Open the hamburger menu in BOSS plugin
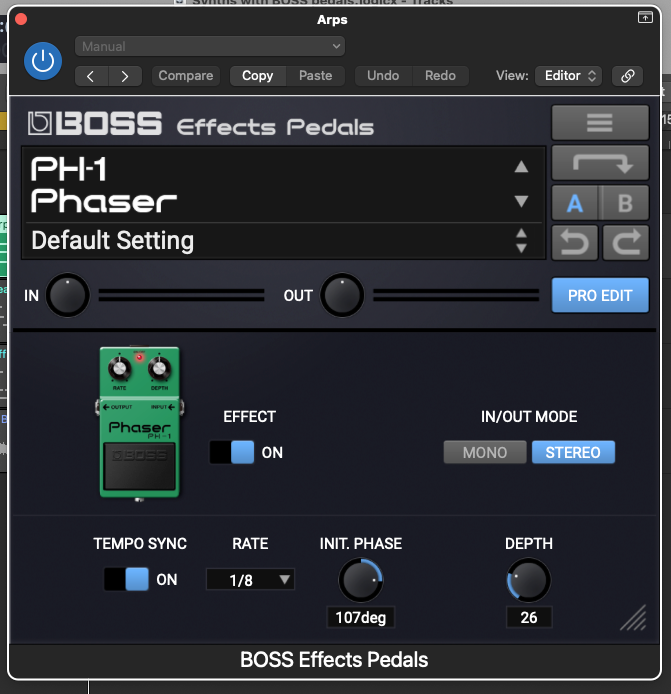 click(x=600, y=123)
